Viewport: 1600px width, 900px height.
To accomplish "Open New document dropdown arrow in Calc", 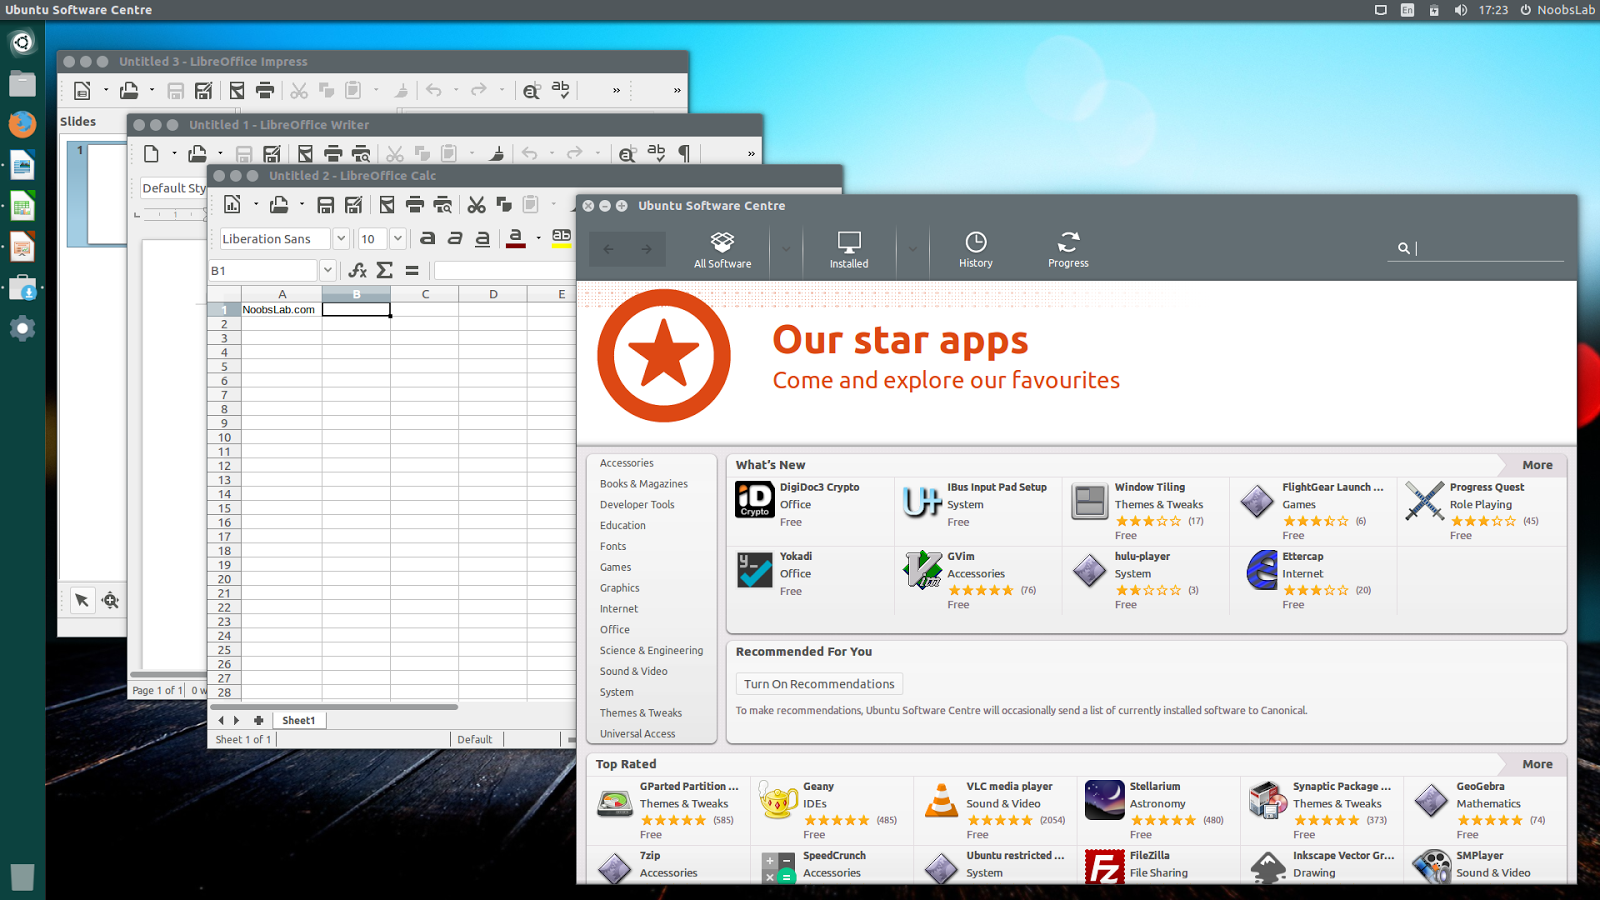I will 256,205.
